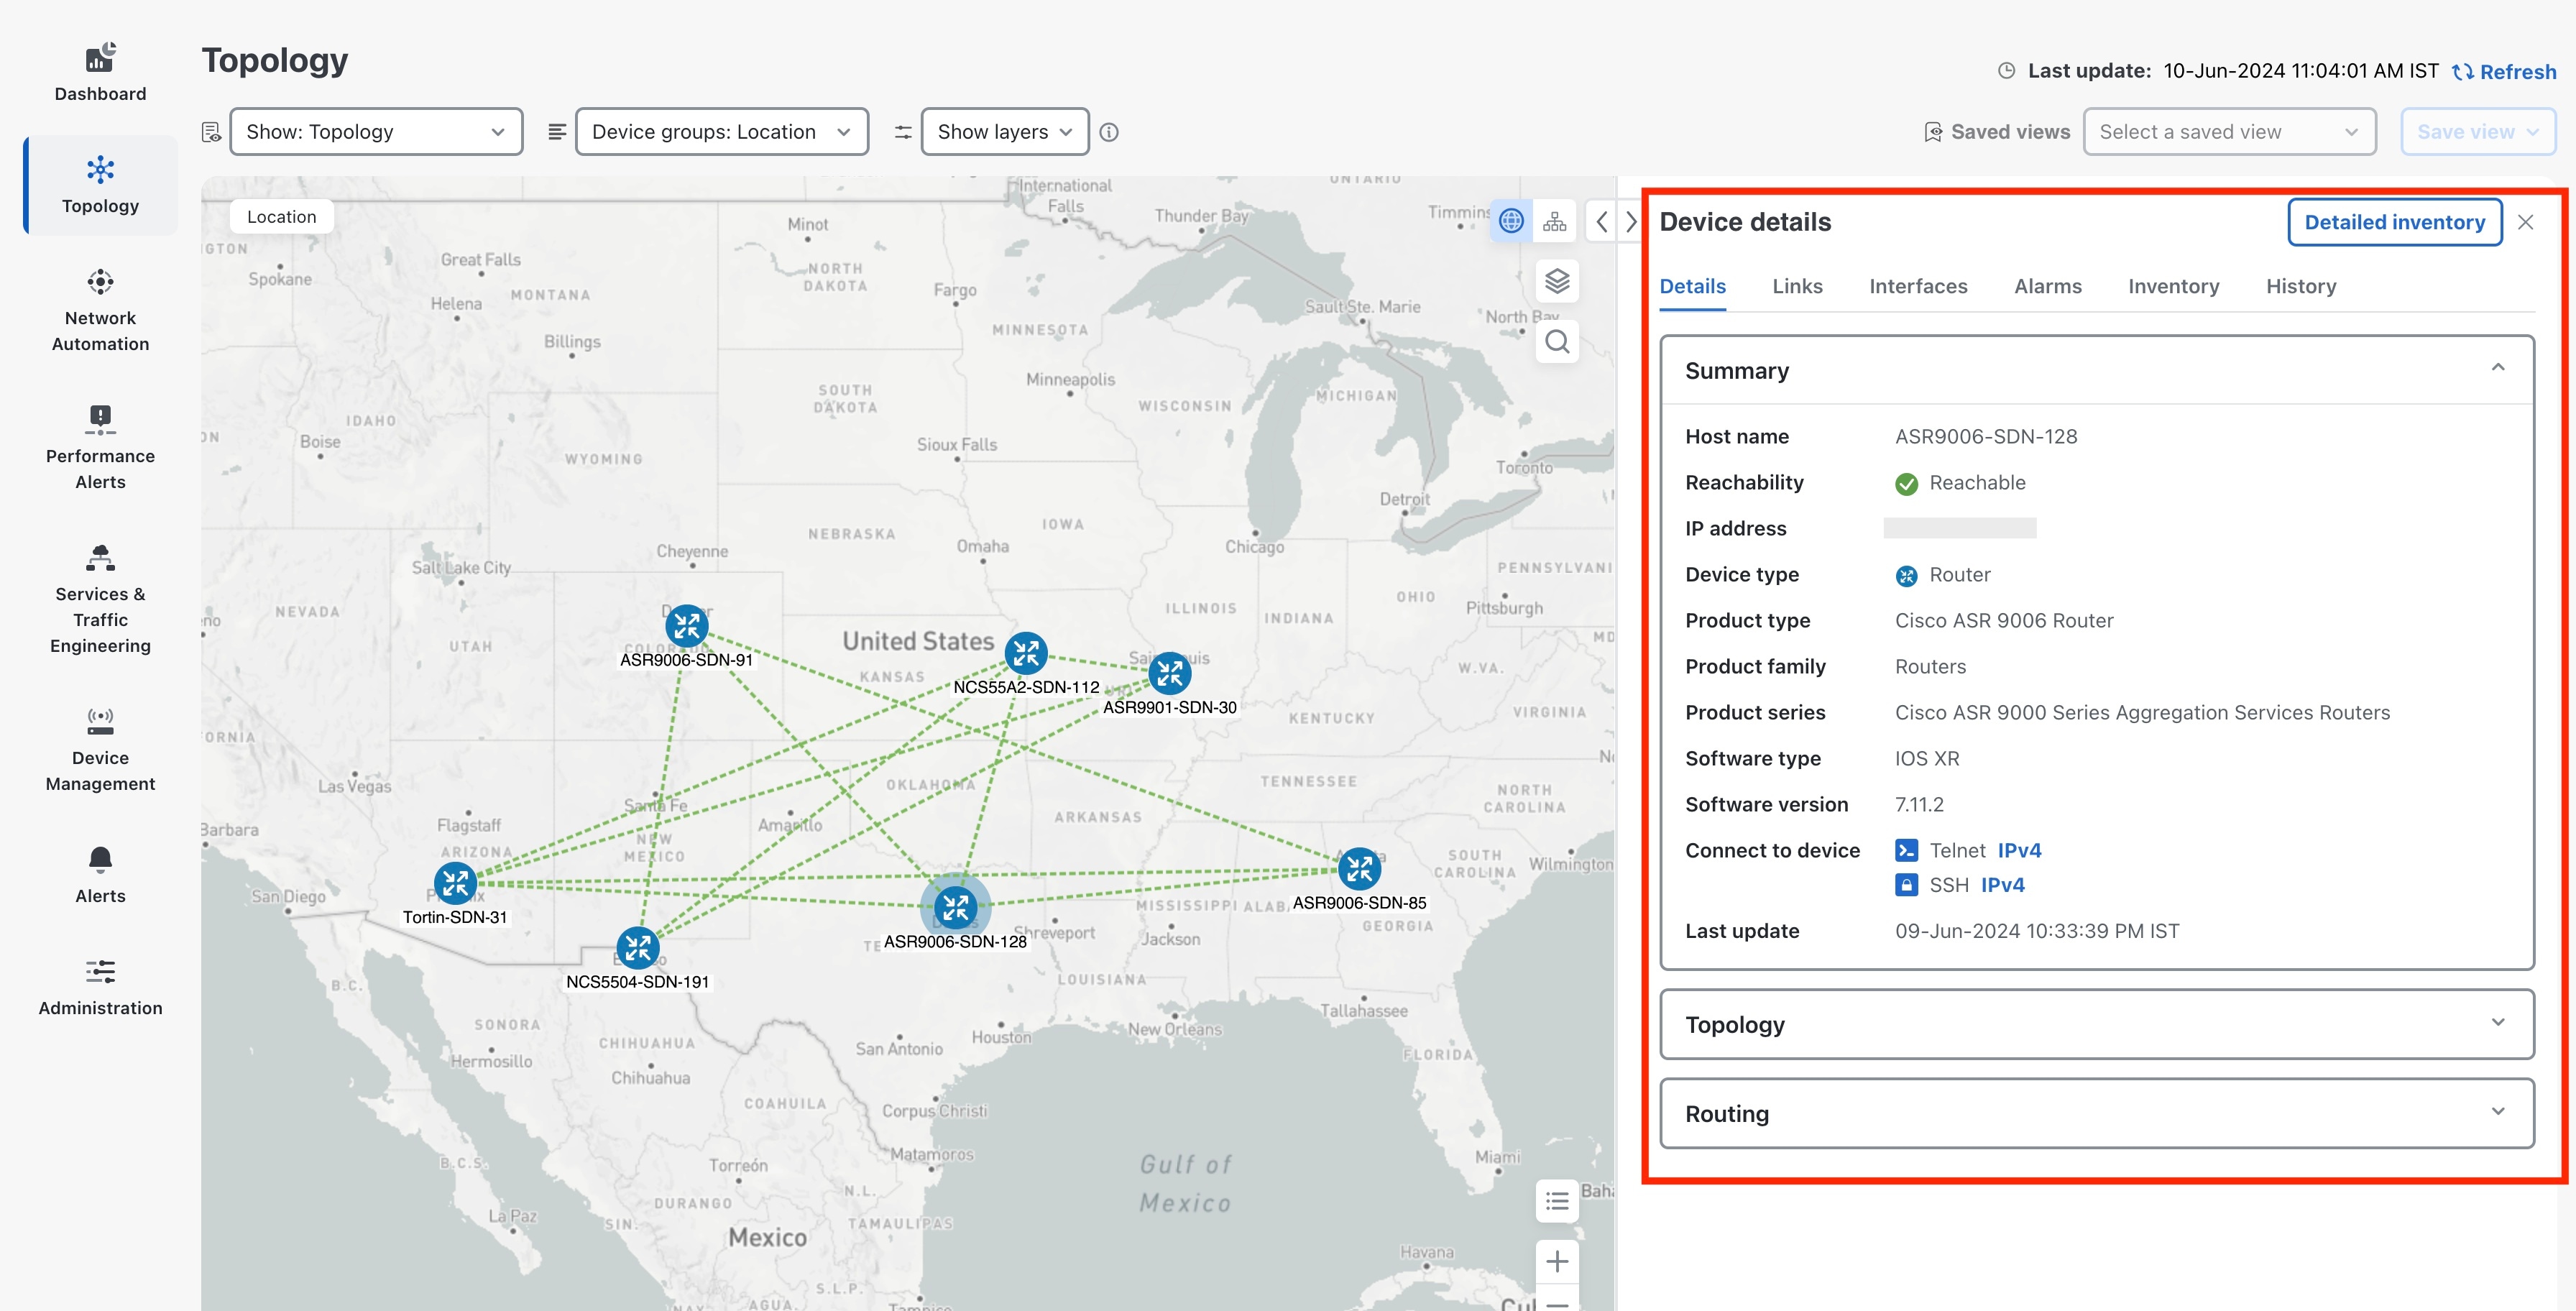Viewport: 2576px width, 1311px height.
Task: Switch to the Details tab
Action: tap(1692, 287)
